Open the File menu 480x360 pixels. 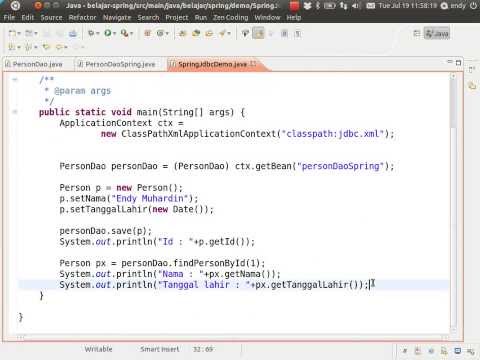pos(9,18)
